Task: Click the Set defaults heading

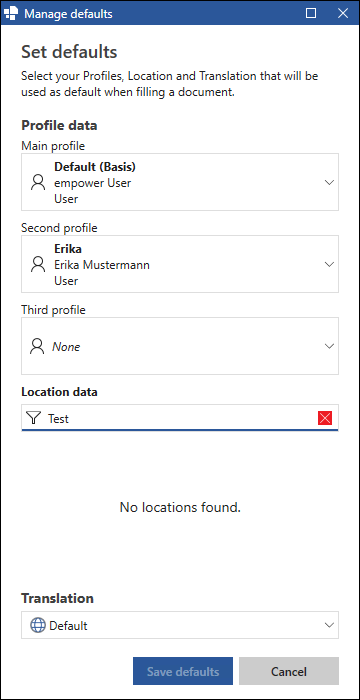Action: 69,52
